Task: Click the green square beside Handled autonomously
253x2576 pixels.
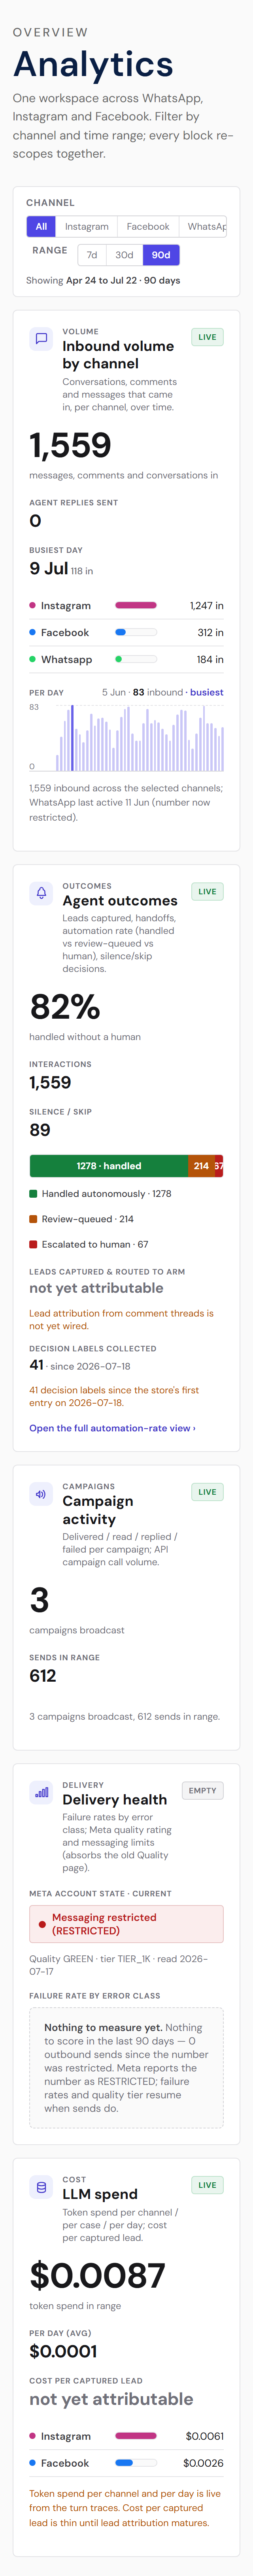Action: [x=33, y=1193]
